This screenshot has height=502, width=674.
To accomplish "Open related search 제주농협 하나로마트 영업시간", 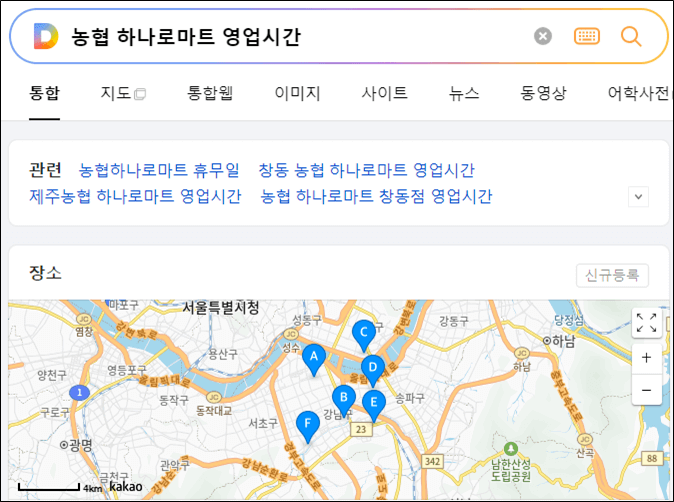I will coord(135,196).
